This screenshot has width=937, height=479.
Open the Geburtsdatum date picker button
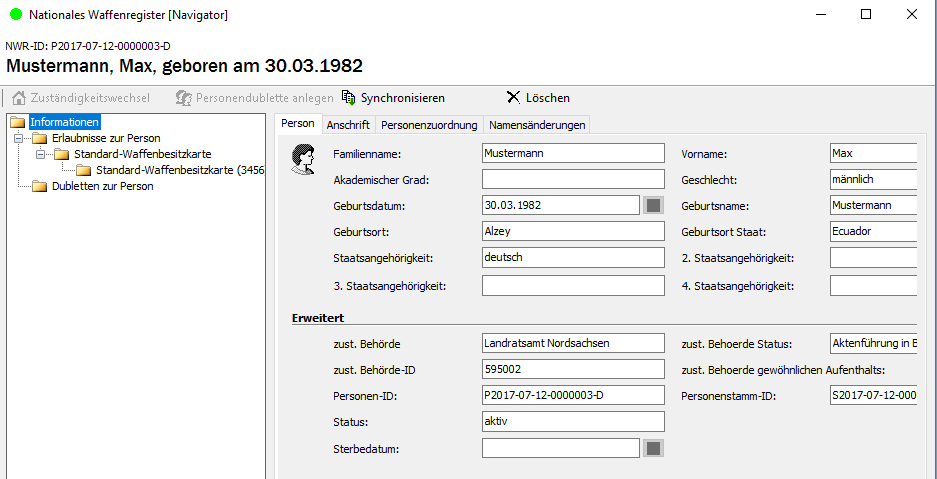pos(653,205)
